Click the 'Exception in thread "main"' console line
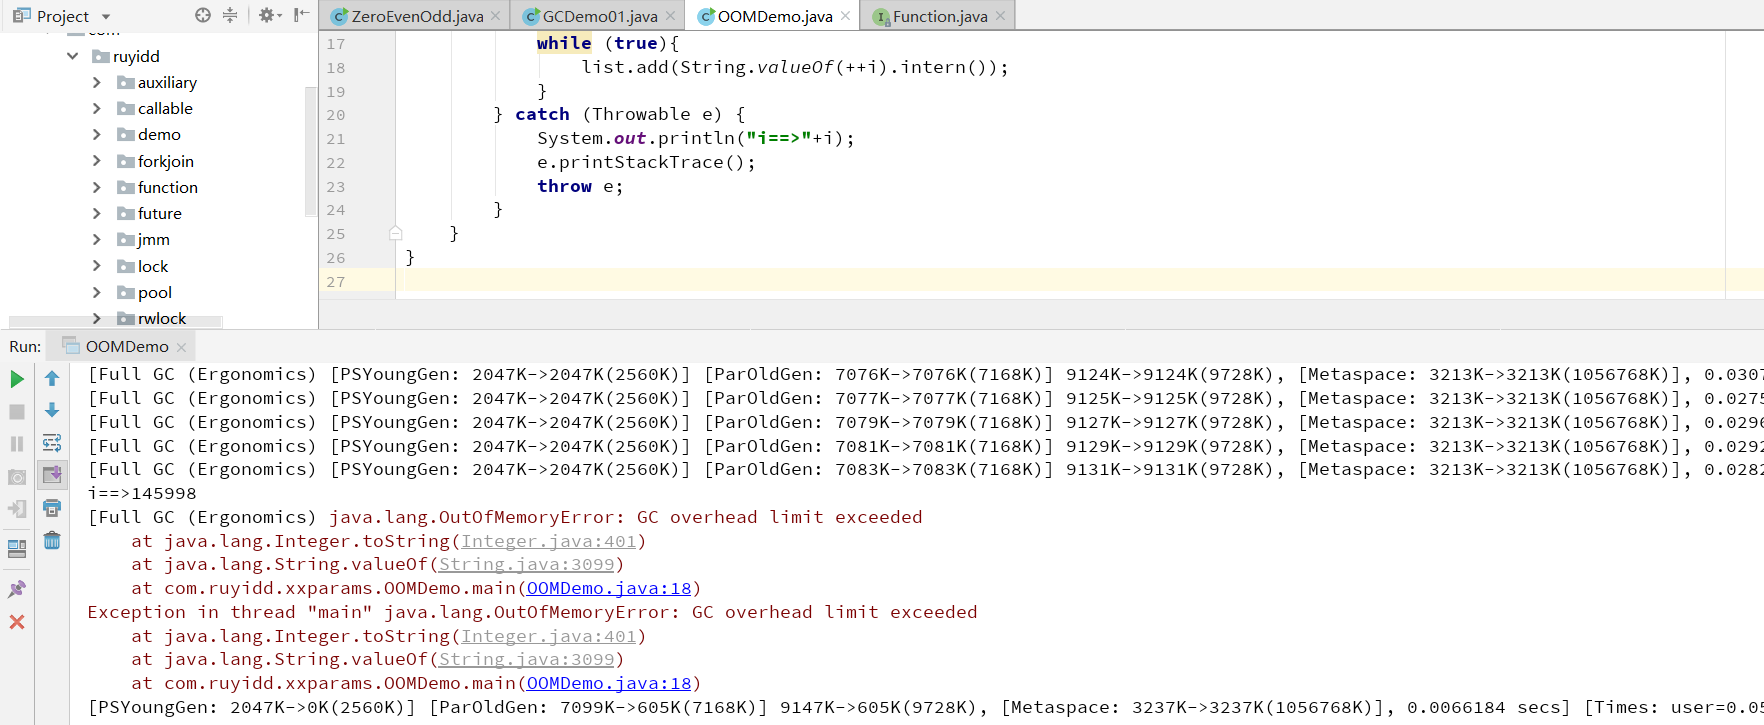The width and height of the screenshot is (1764, 725). (x=532, y=612)
